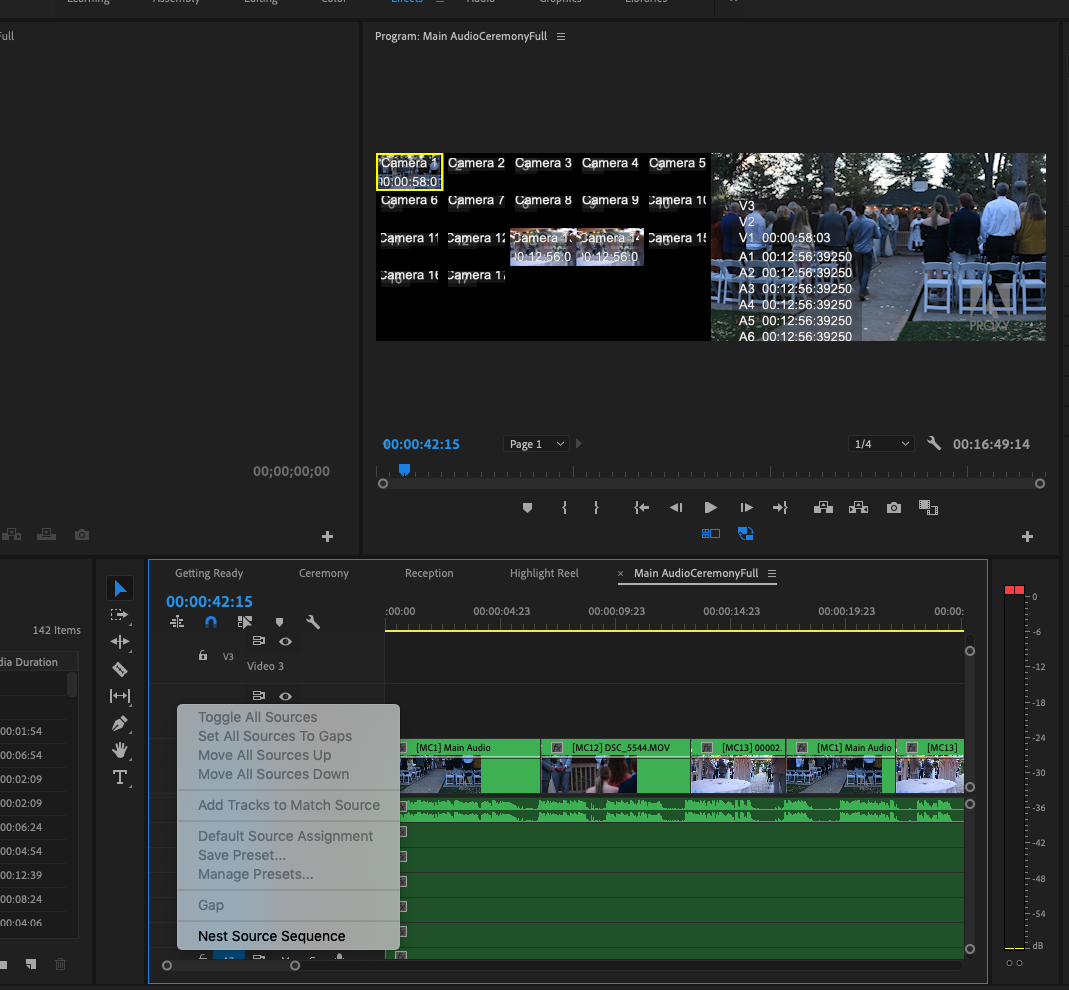Select the Razor tool in the toolbar
Viewport: 1069px width, 990px height.
pyautogui.click(x=120, y=669)
